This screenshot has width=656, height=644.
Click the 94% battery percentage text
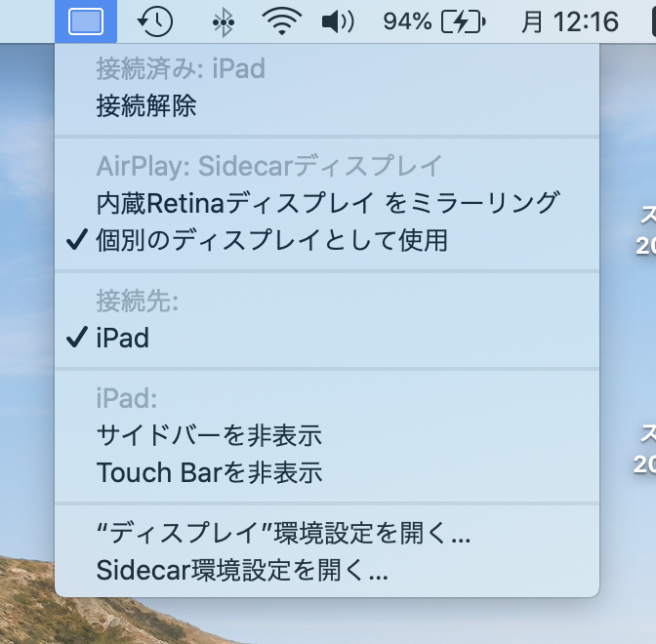[407, 21]
